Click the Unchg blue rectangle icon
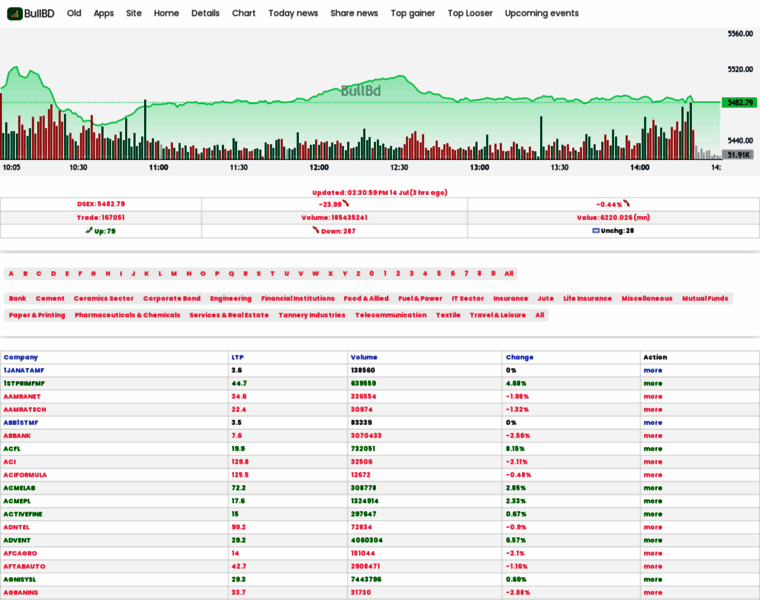The width and height of the screenshot is (760, 600). point(595,230)
